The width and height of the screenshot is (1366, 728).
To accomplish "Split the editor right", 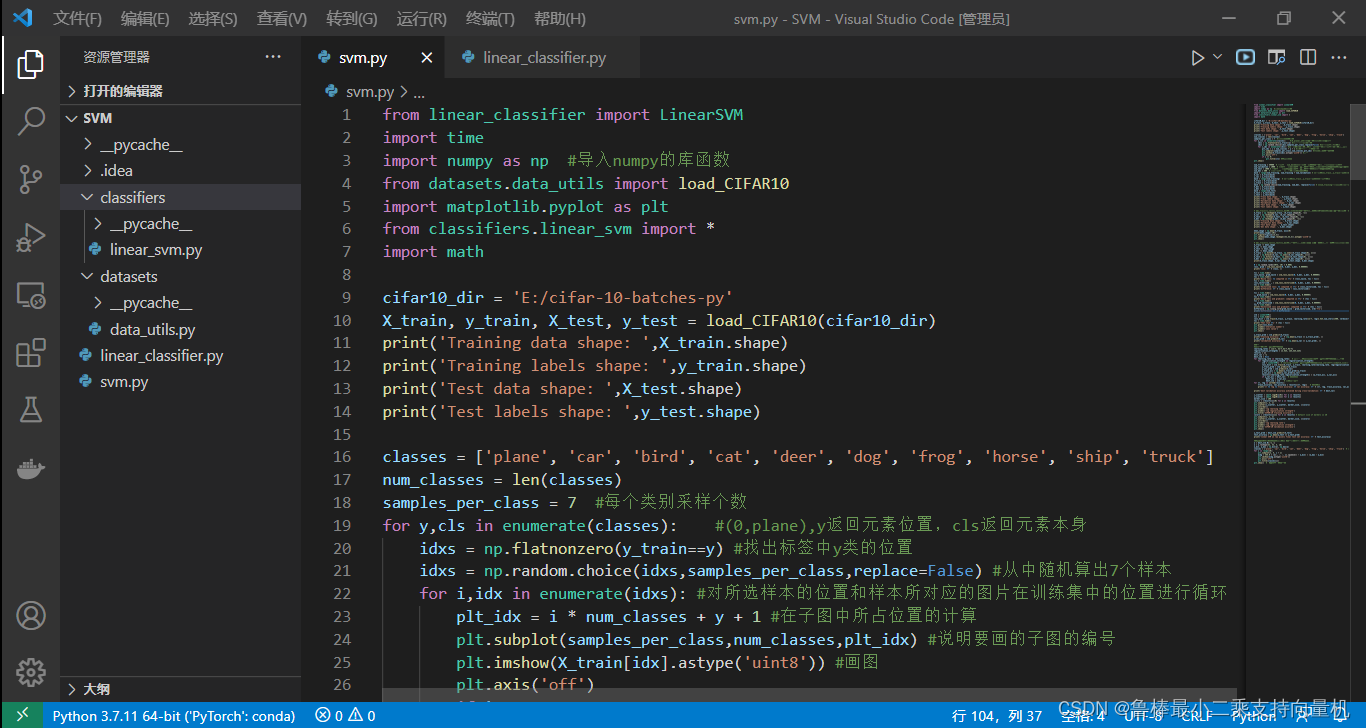I will [1308, 58].
